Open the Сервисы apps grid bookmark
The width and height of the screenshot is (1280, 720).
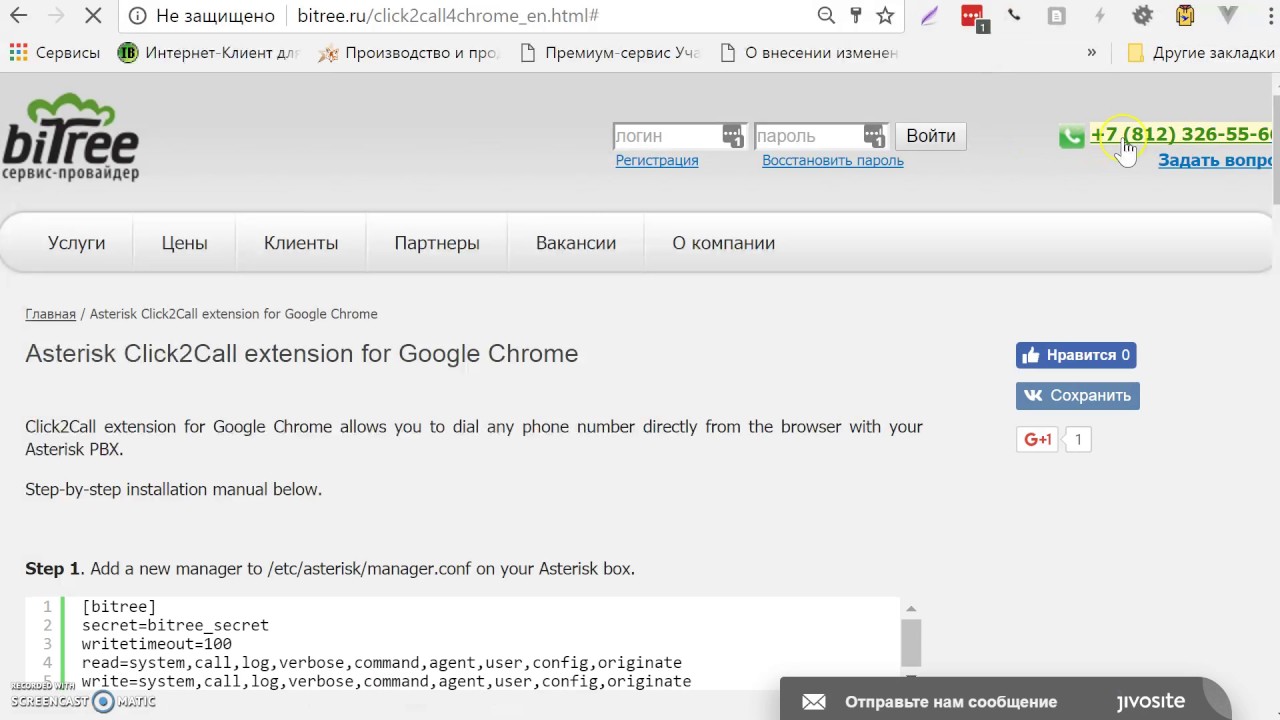pyautogui.click(x=55, y=53)
